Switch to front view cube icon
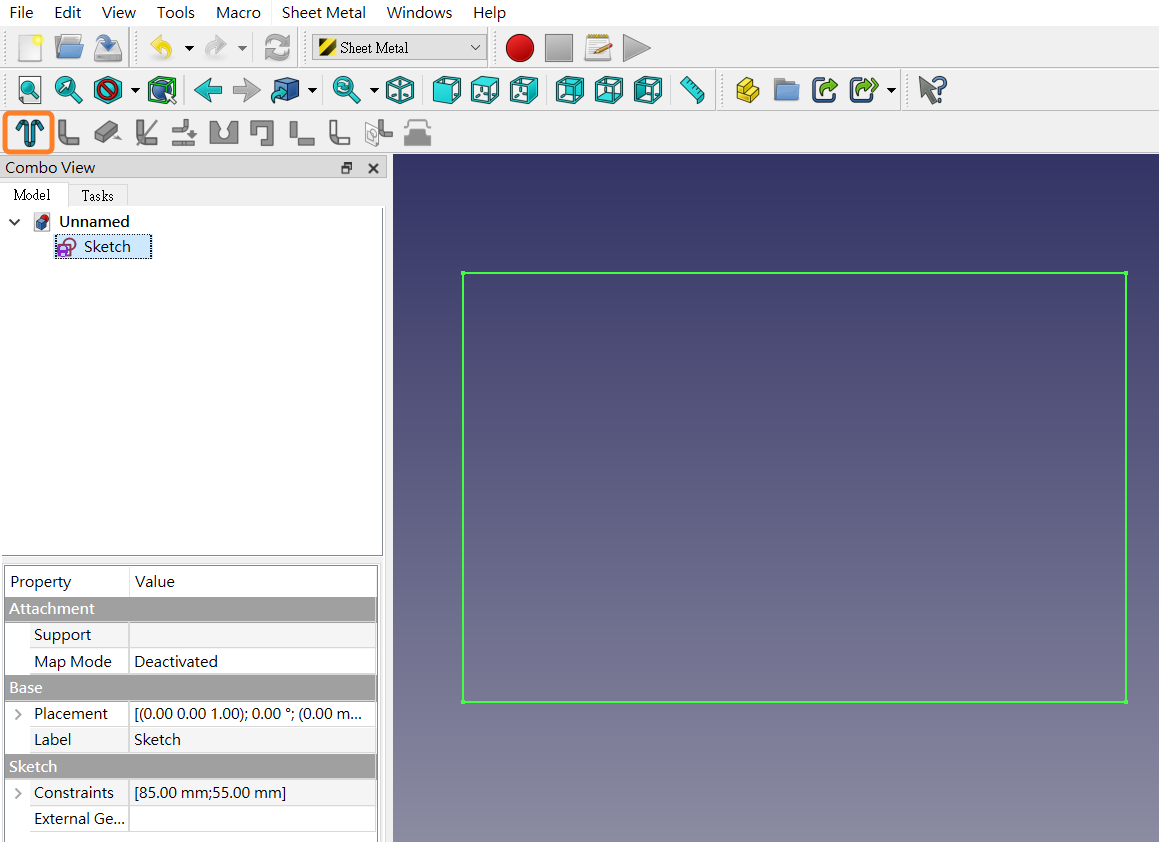Viewport: 1159px width, 842px height. (x=446, y=90)
